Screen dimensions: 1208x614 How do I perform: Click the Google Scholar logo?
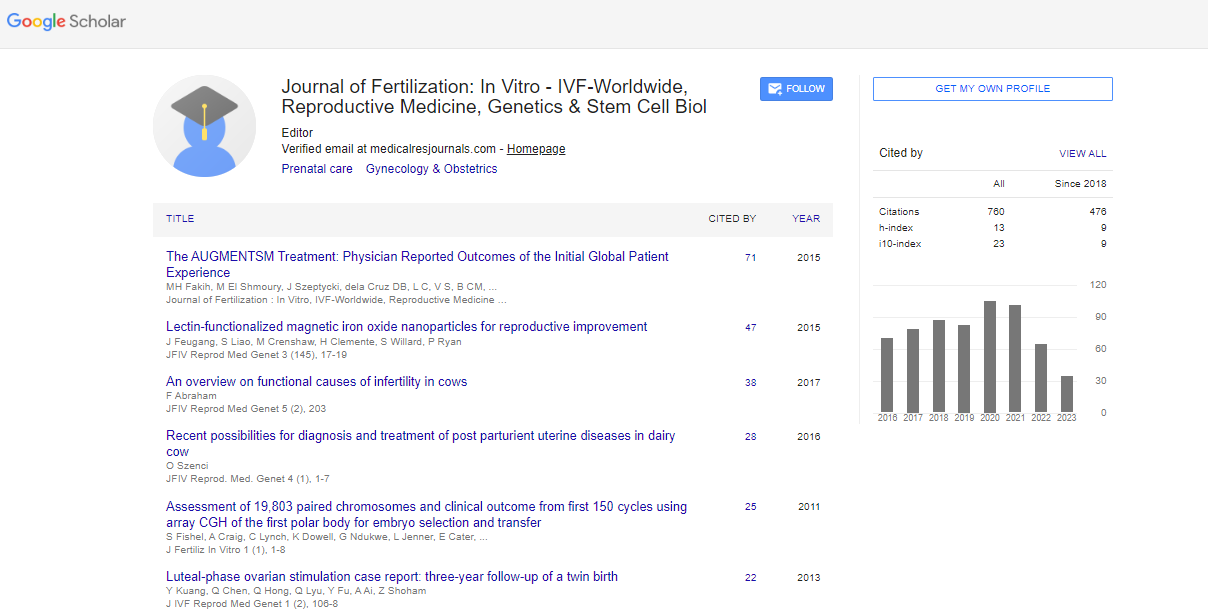coord(66,21)
